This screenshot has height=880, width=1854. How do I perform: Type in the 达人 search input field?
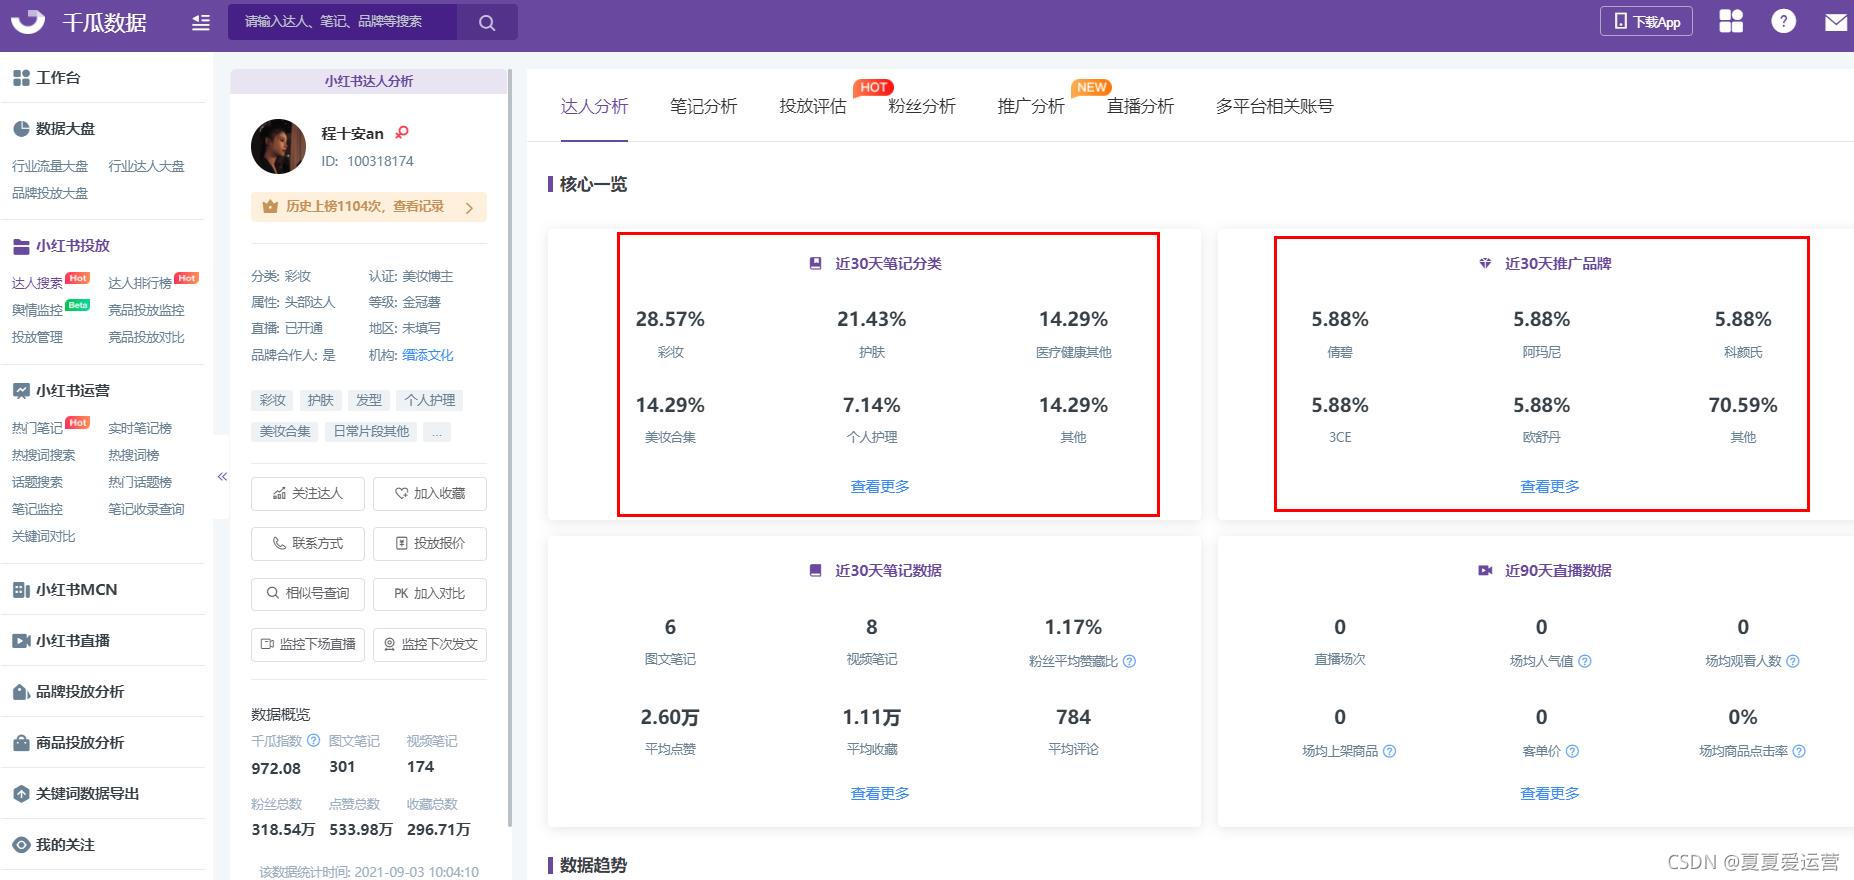coord(343,22)
